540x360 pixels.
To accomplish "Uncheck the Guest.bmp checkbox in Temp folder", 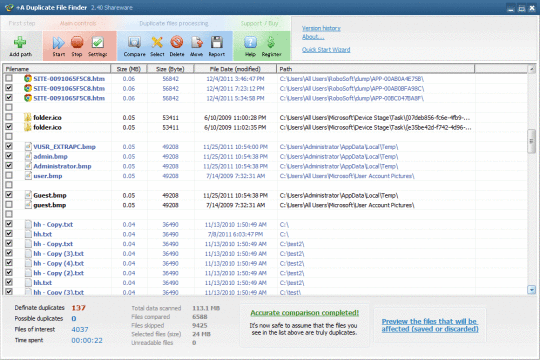I will [x=9, y=195].
